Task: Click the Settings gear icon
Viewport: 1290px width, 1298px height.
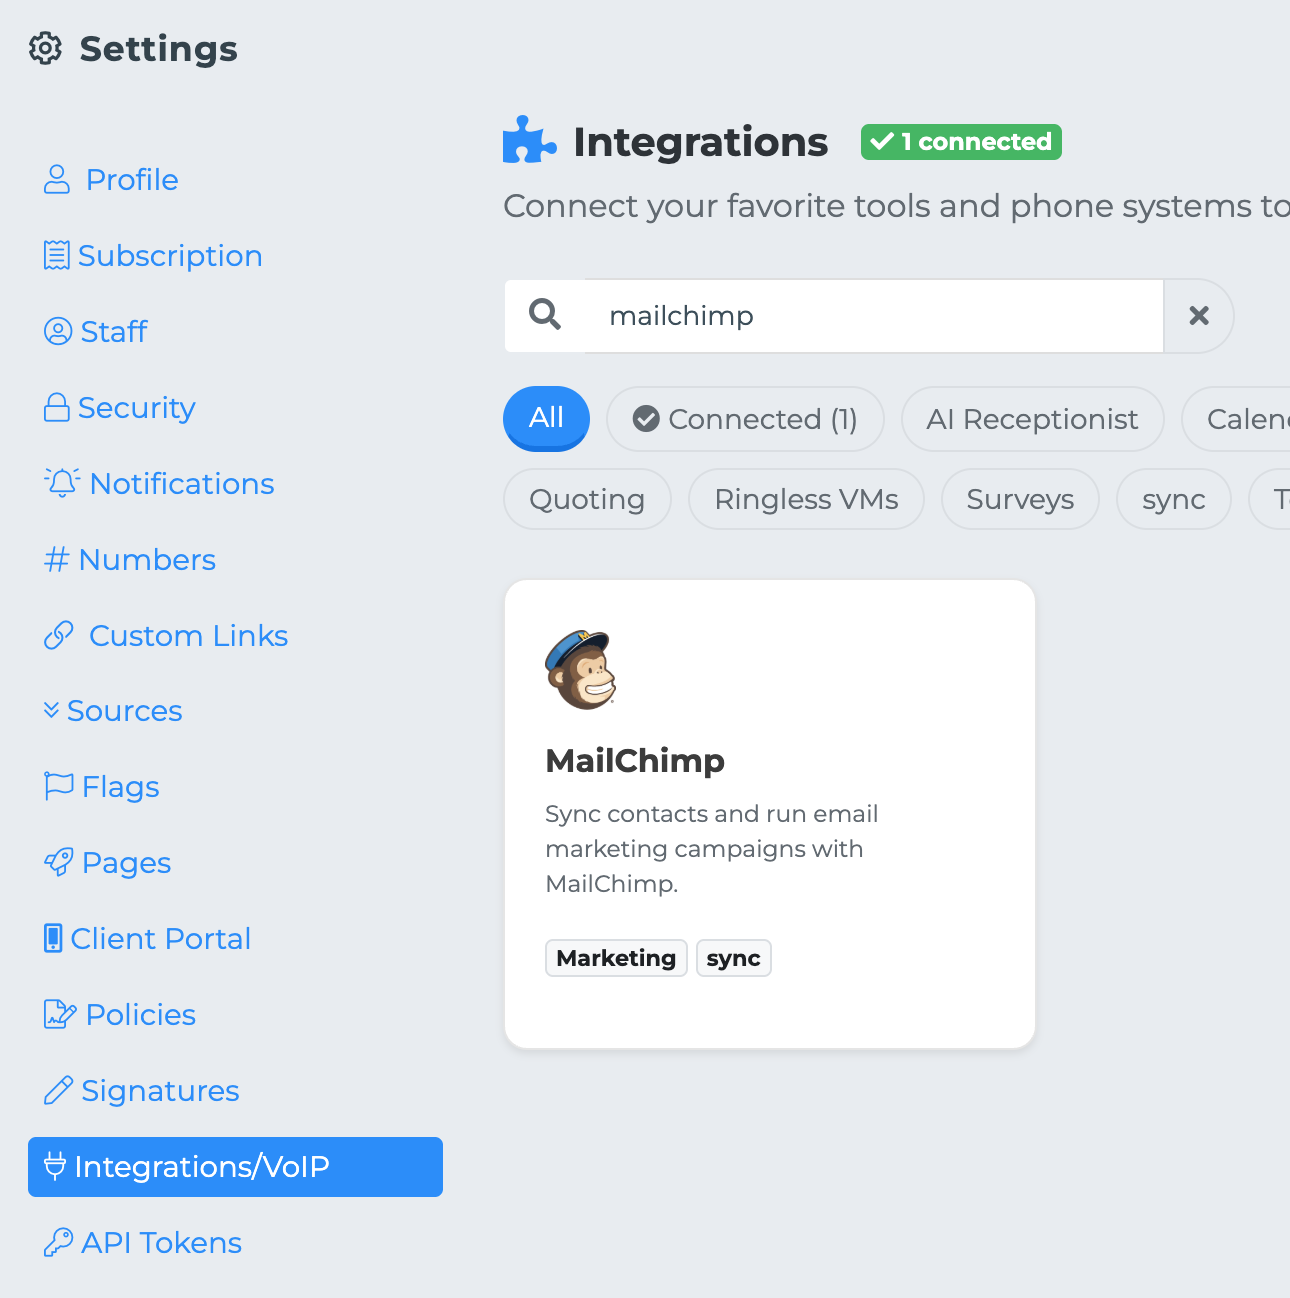Action: [x=45, y=48]
